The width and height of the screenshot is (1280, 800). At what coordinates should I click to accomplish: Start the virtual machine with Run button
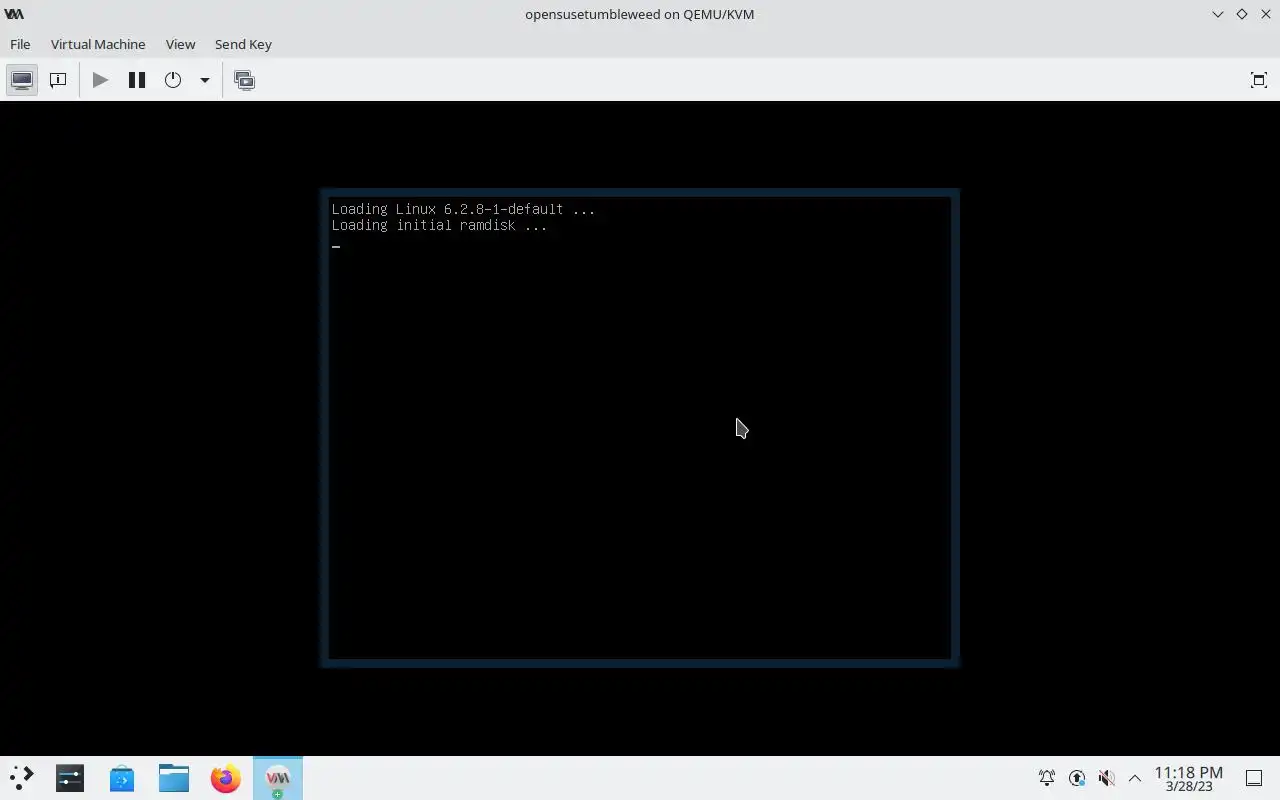[x=100, y=80]
